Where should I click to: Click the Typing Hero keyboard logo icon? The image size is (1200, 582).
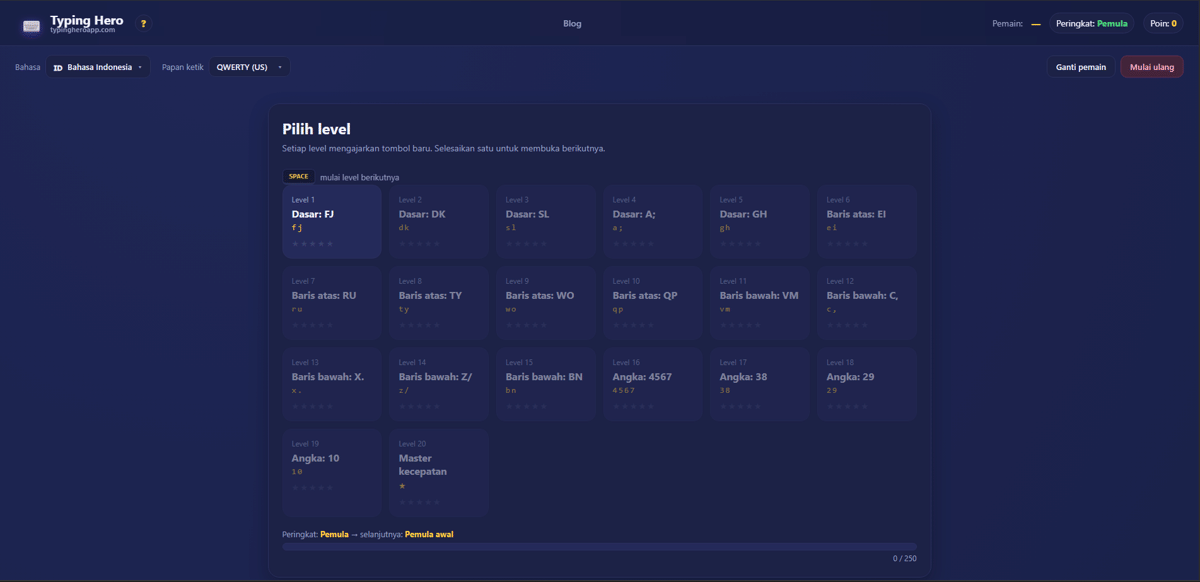click(x=31, y=26)
